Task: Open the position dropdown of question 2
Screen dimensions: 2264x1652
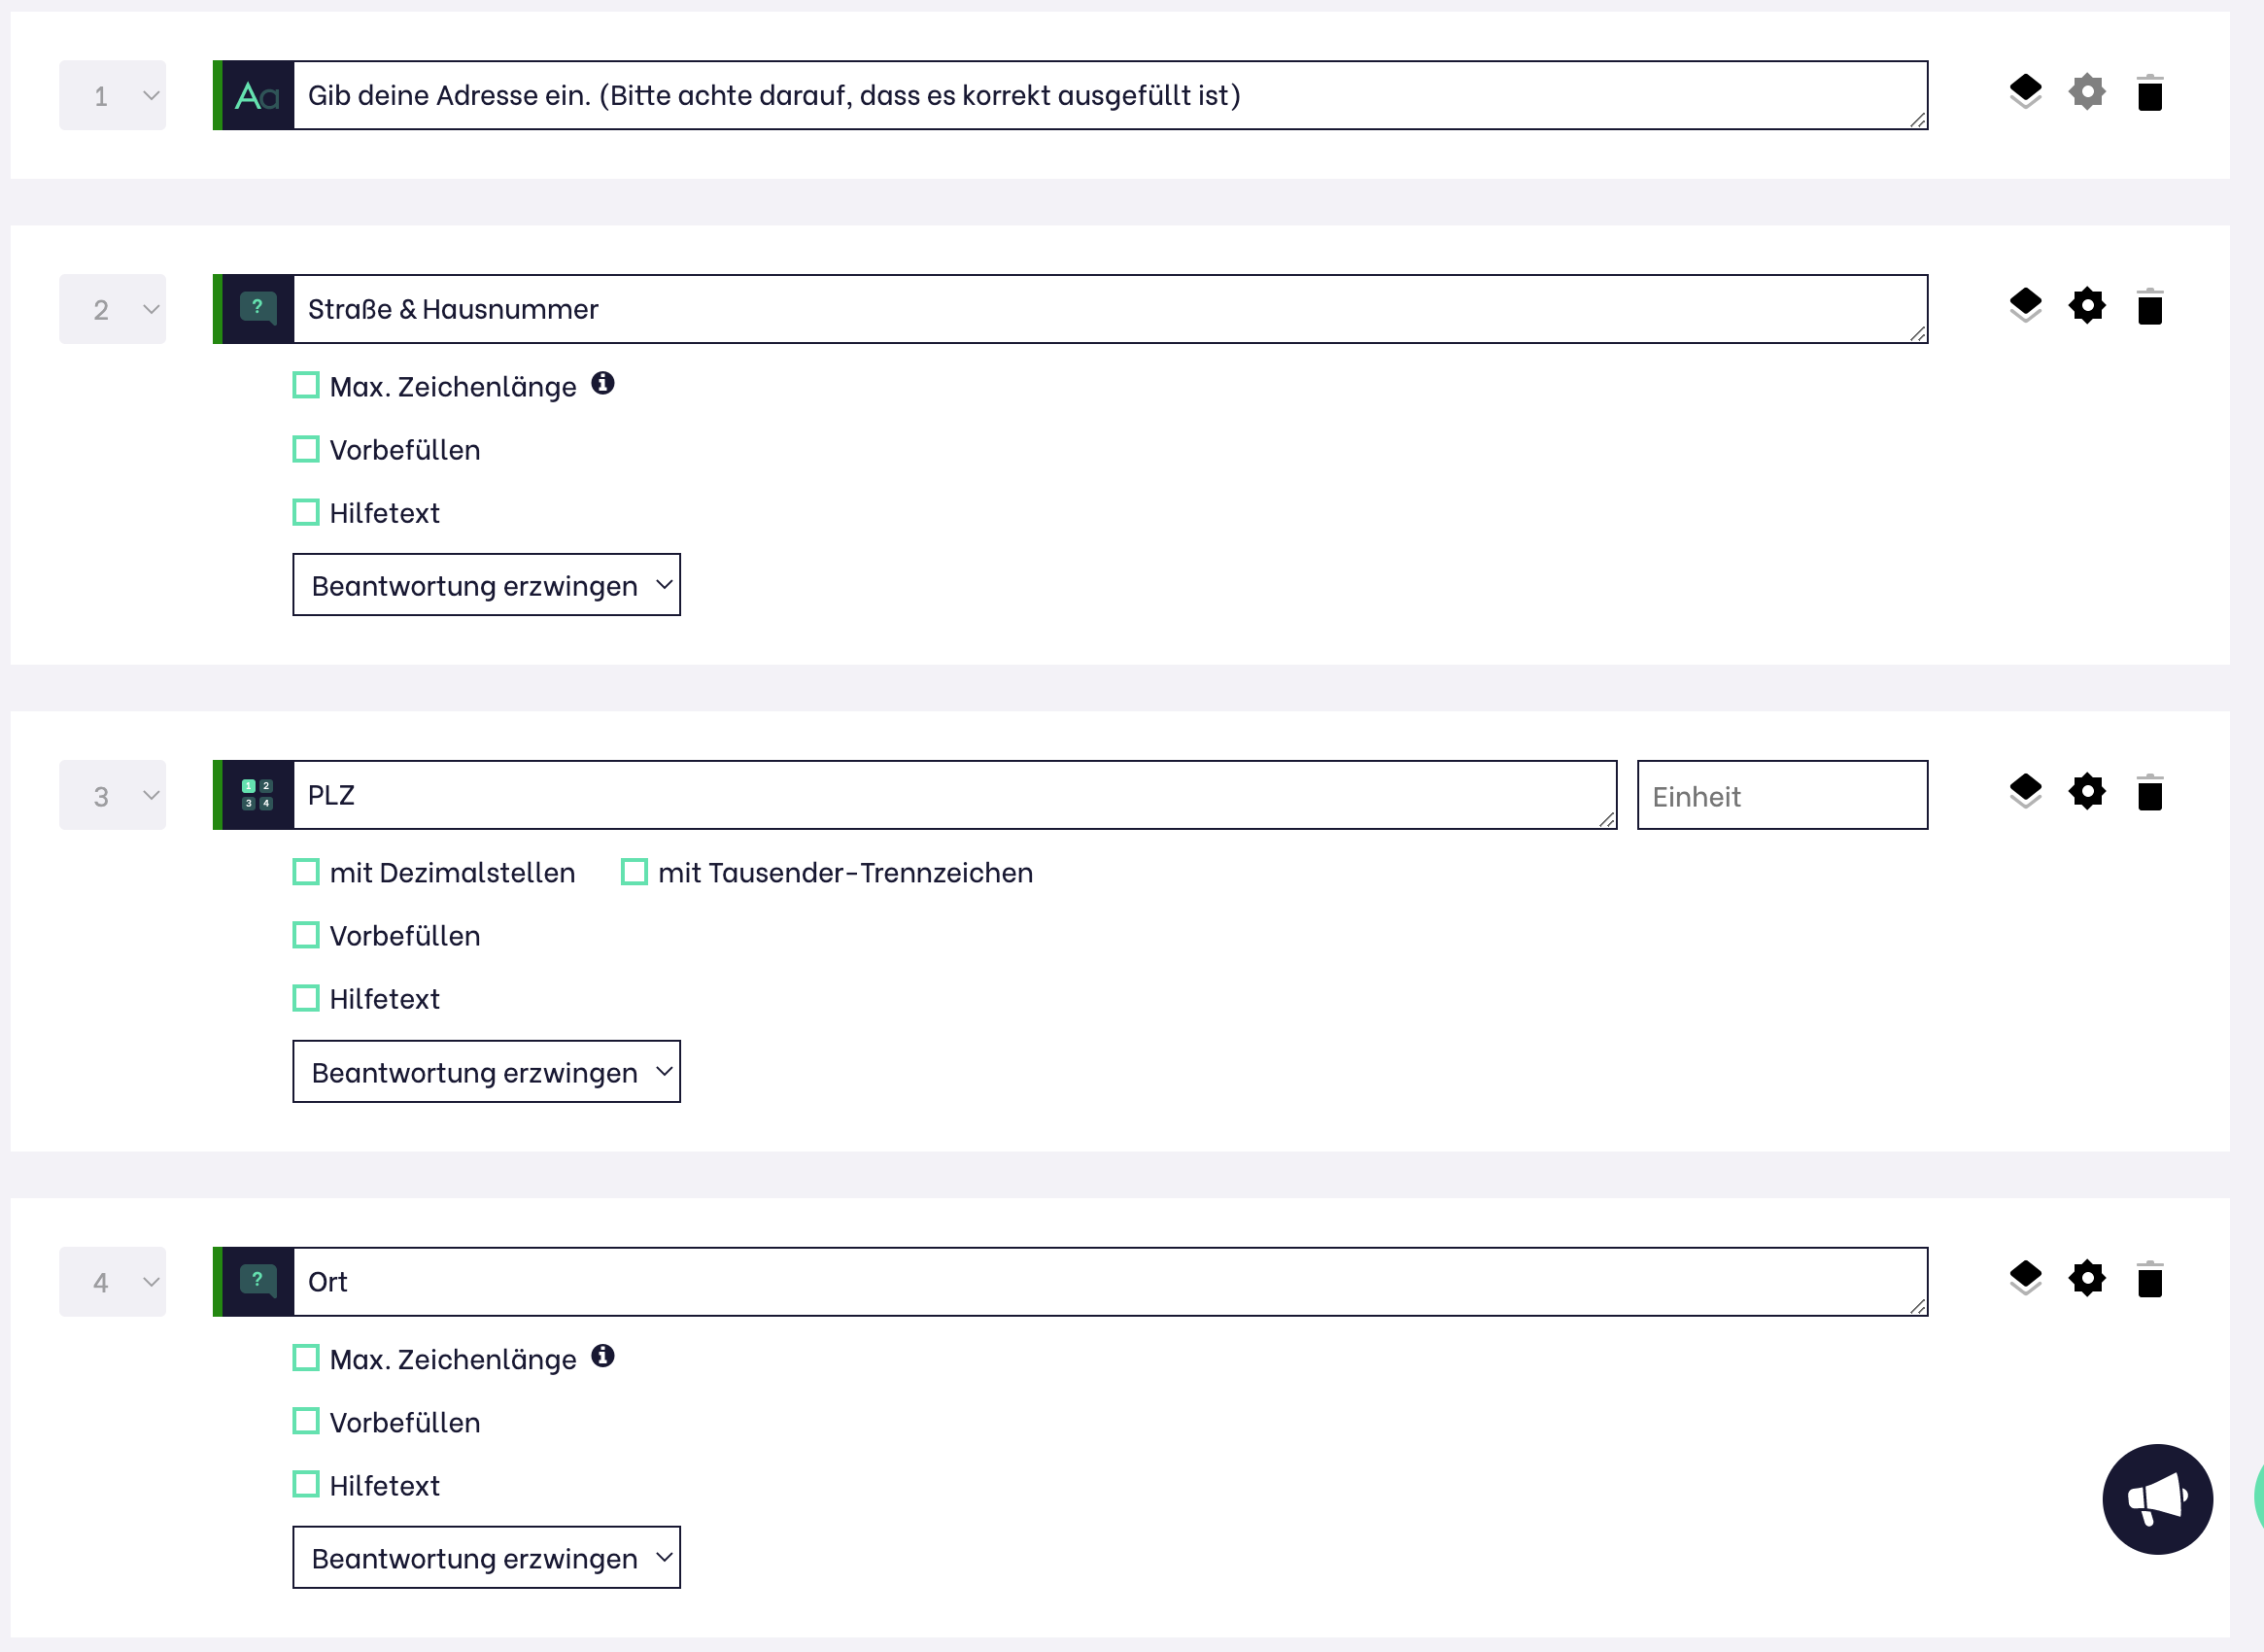Action: point(113,309)
